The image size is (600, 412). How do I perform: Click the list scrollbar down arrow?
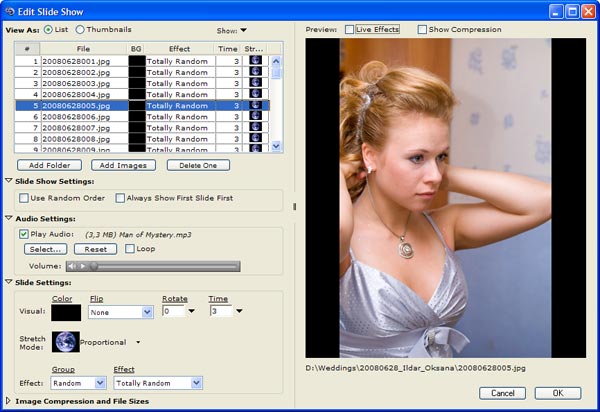coord(276,146)
